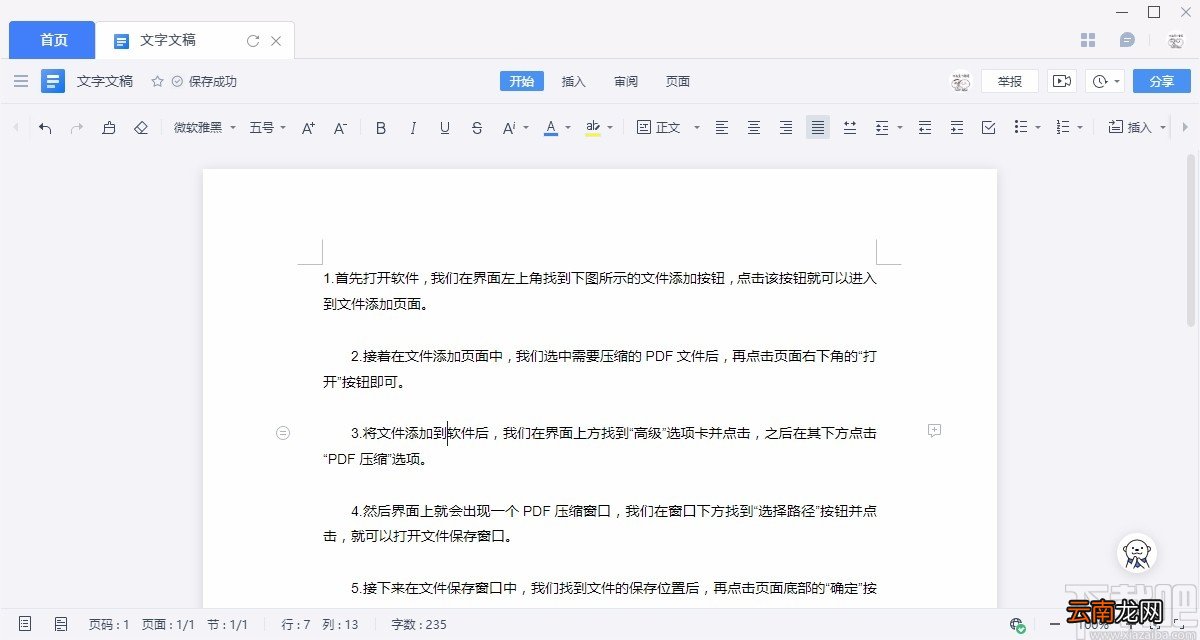Start presentation mode with camera icon
Screen dimensions: 1200x640
[x=1062, y=81]
